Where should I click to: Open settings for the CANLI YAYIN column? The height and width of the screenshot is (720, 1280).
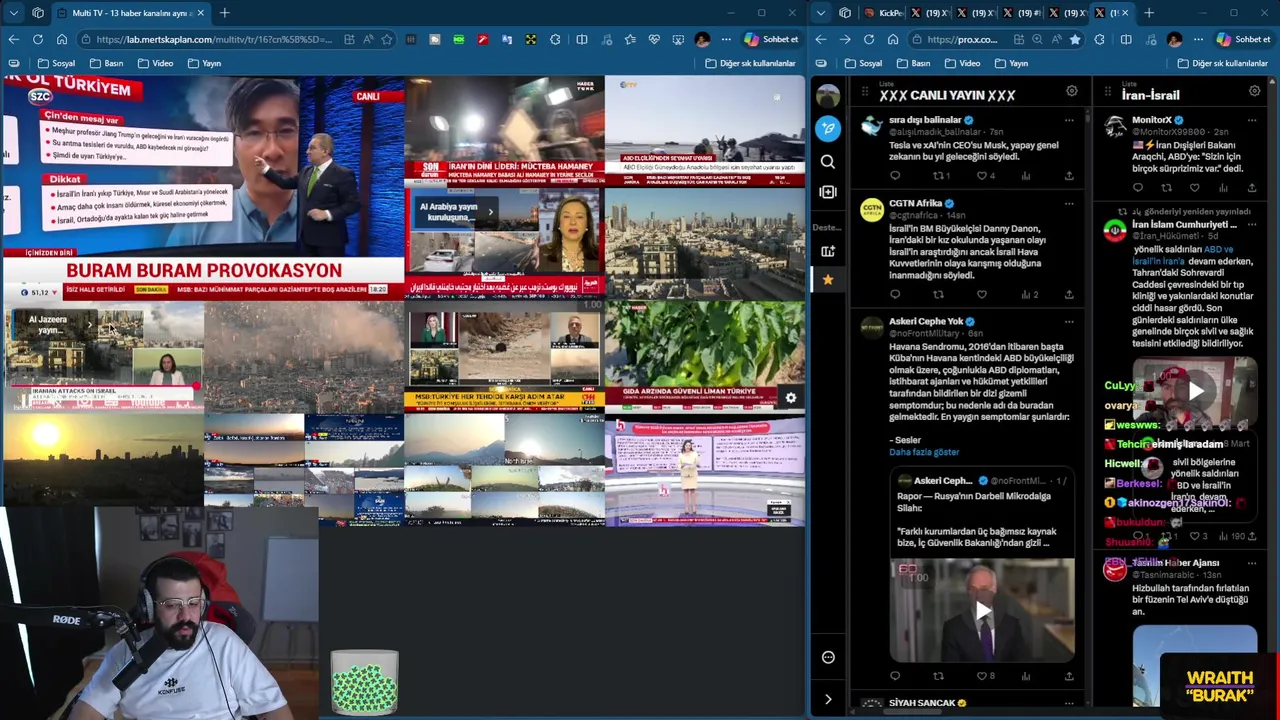tap(1071, 92)
